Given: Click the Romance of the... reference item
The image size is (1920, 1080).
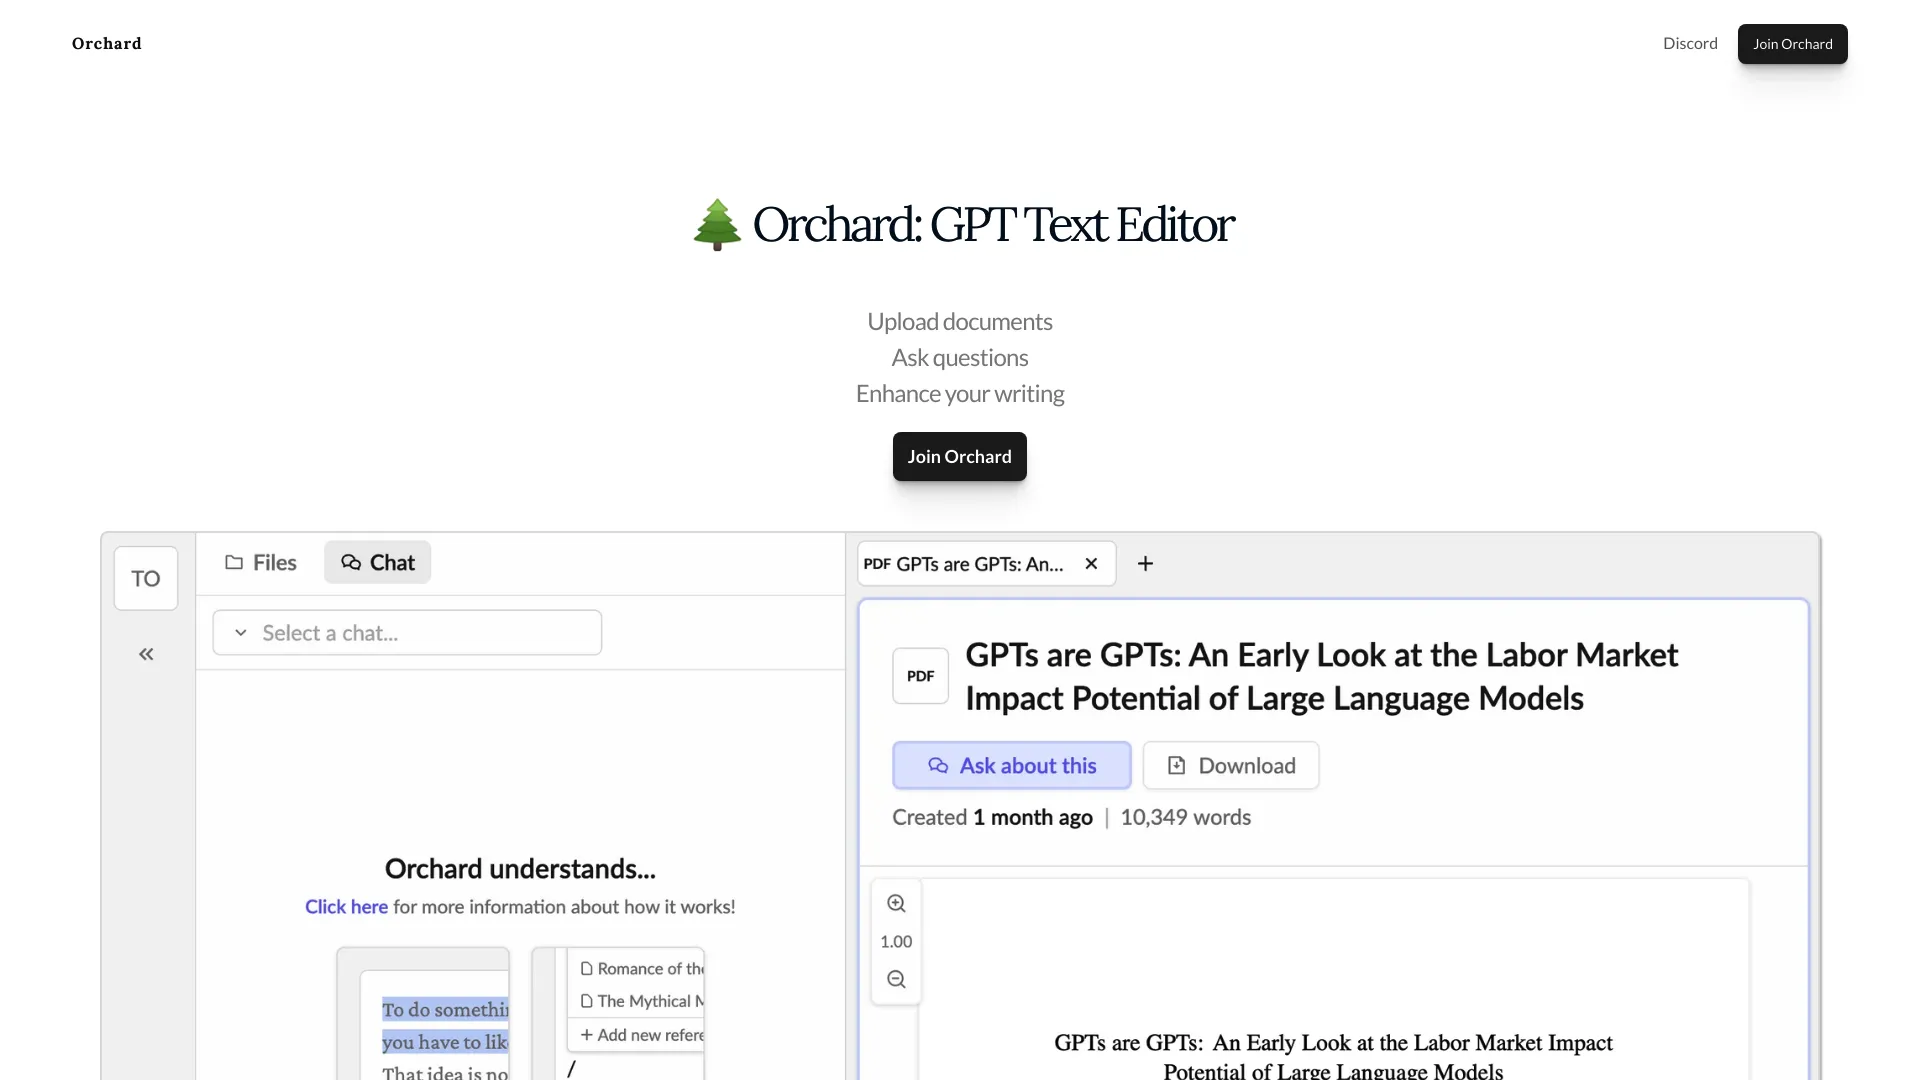Looking at the screenshot, I should click(x=641, y=968).
